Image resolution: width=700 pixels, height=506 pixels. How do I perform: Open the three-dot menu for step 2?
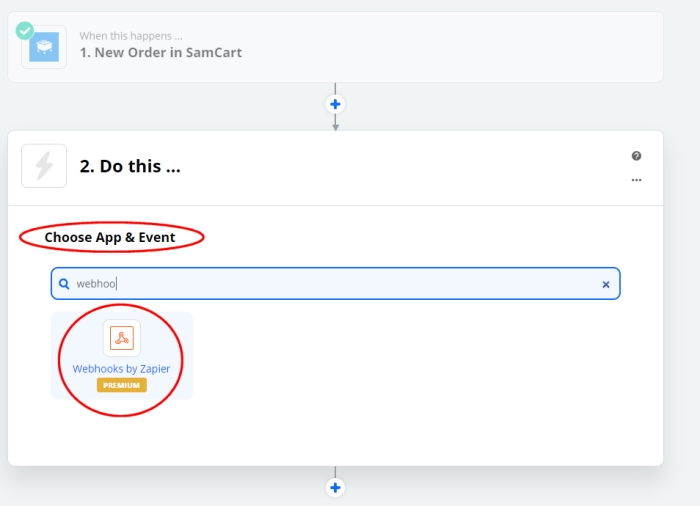tap(636, 180)
